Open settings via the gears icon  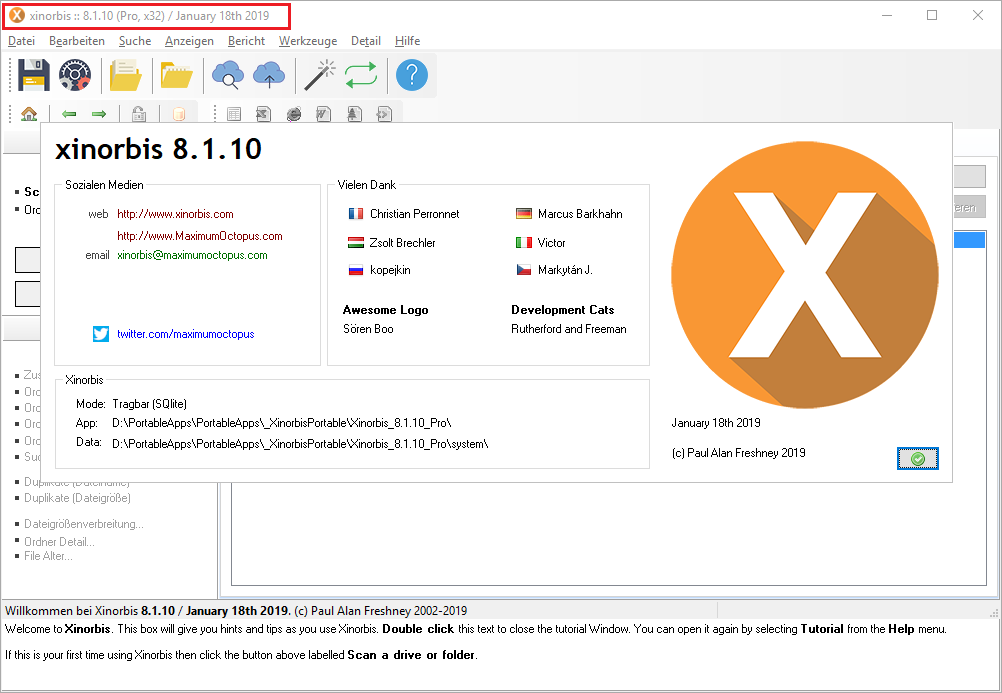[75, 75]
